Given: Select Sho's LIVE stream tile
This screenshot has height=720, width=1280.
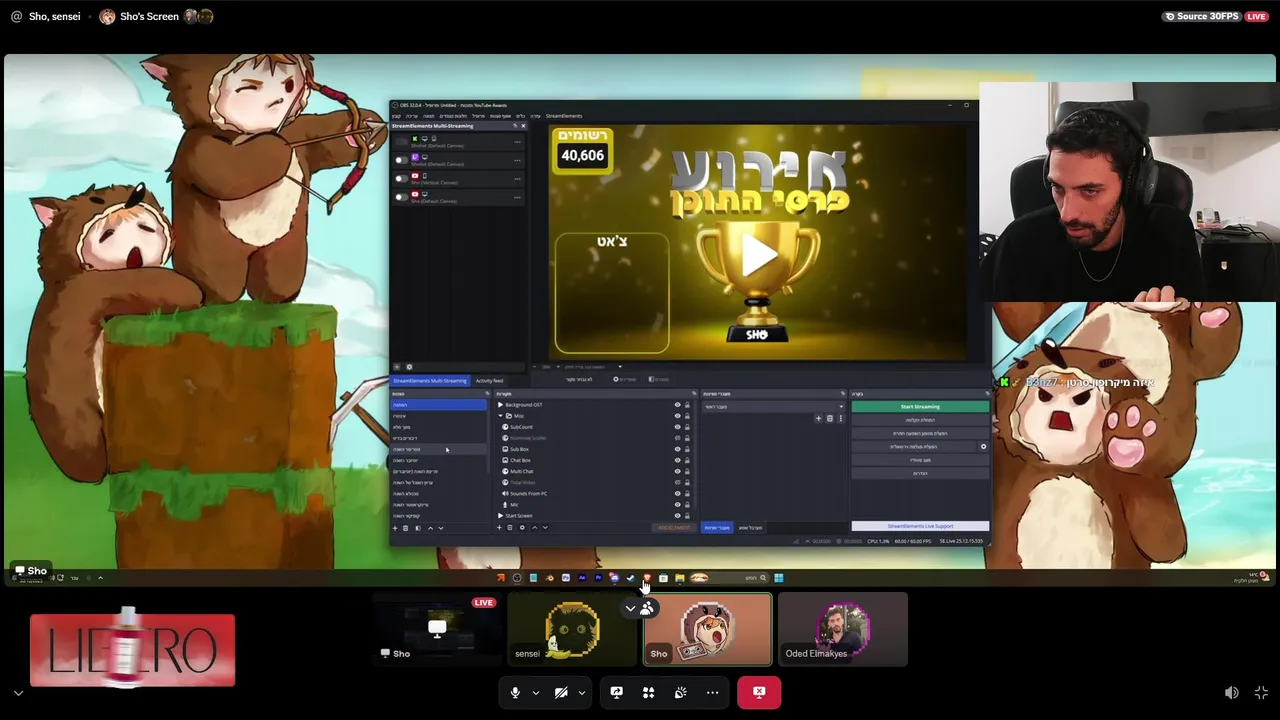Looking at the screenshot, I should click(437, 629).
